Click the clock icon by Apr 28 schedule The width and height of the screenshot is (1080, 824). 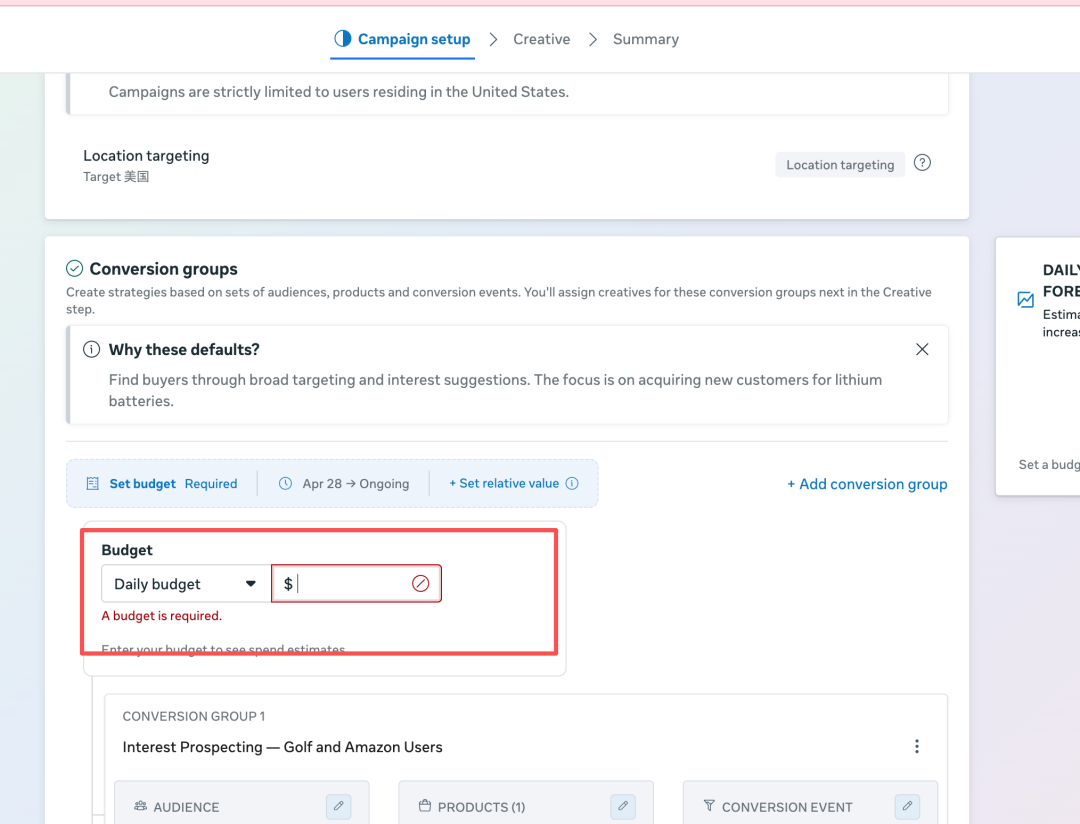pyautogui.click(x=285, y=484)
